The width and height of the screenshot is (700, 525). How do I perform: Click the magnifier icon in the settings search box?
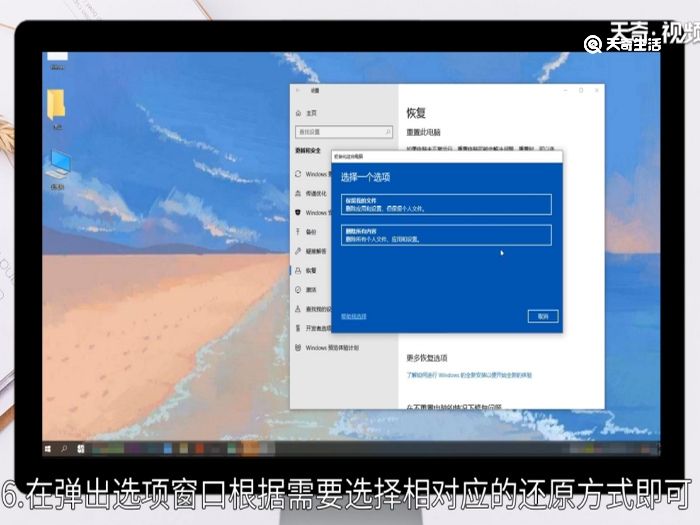[388, 132]
